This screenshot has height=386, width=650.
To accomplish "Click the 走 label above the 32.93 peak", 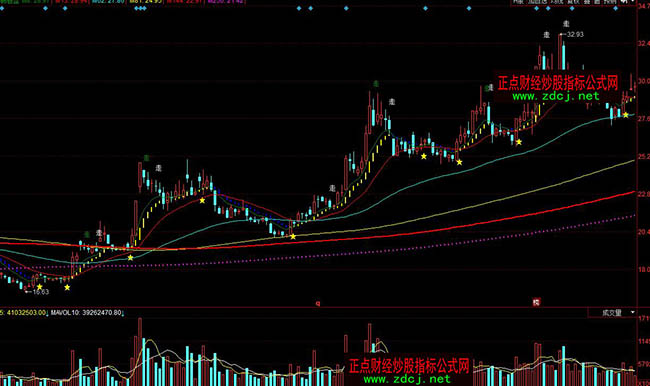I will [x=566, y=24].
